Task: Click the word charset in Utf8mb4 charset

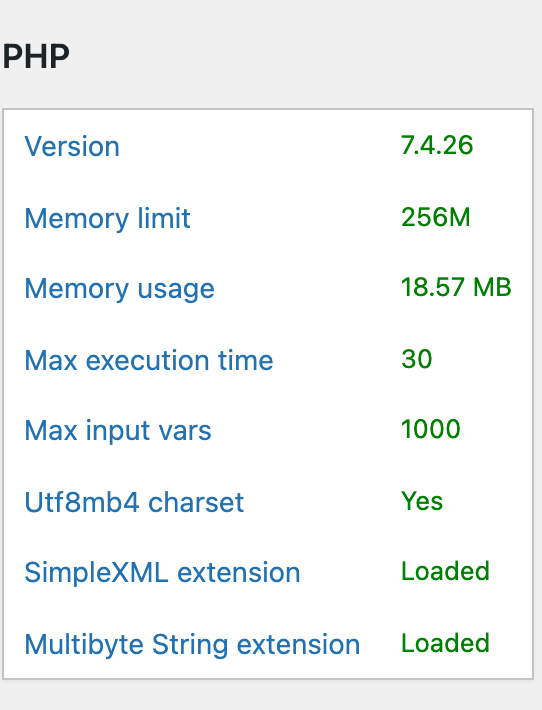Action: (196, 502)
